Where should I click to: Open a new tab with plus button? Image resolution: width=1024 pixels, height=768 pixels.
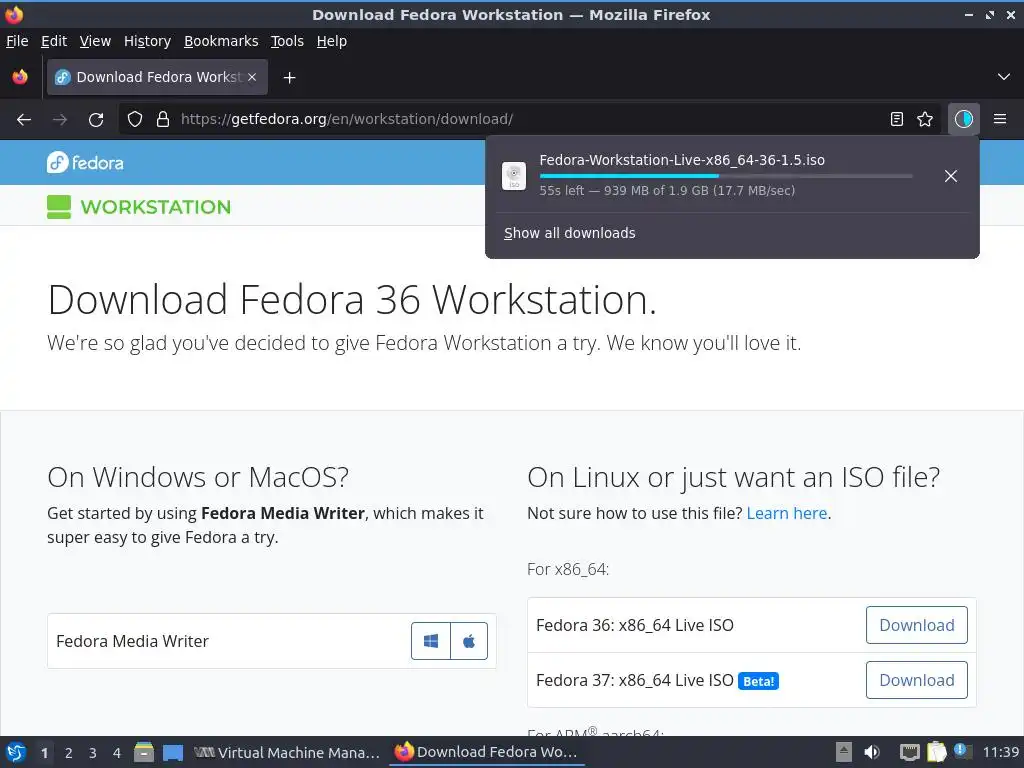click(x=289, y=78)
